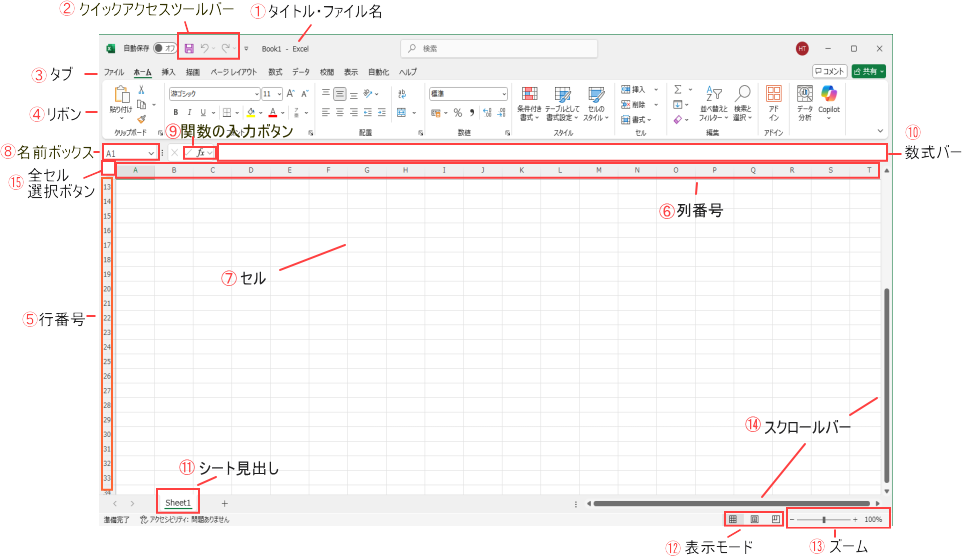Toggle middle align button
Viewport: 962px width, 556px height.
(x=339, y=94)
